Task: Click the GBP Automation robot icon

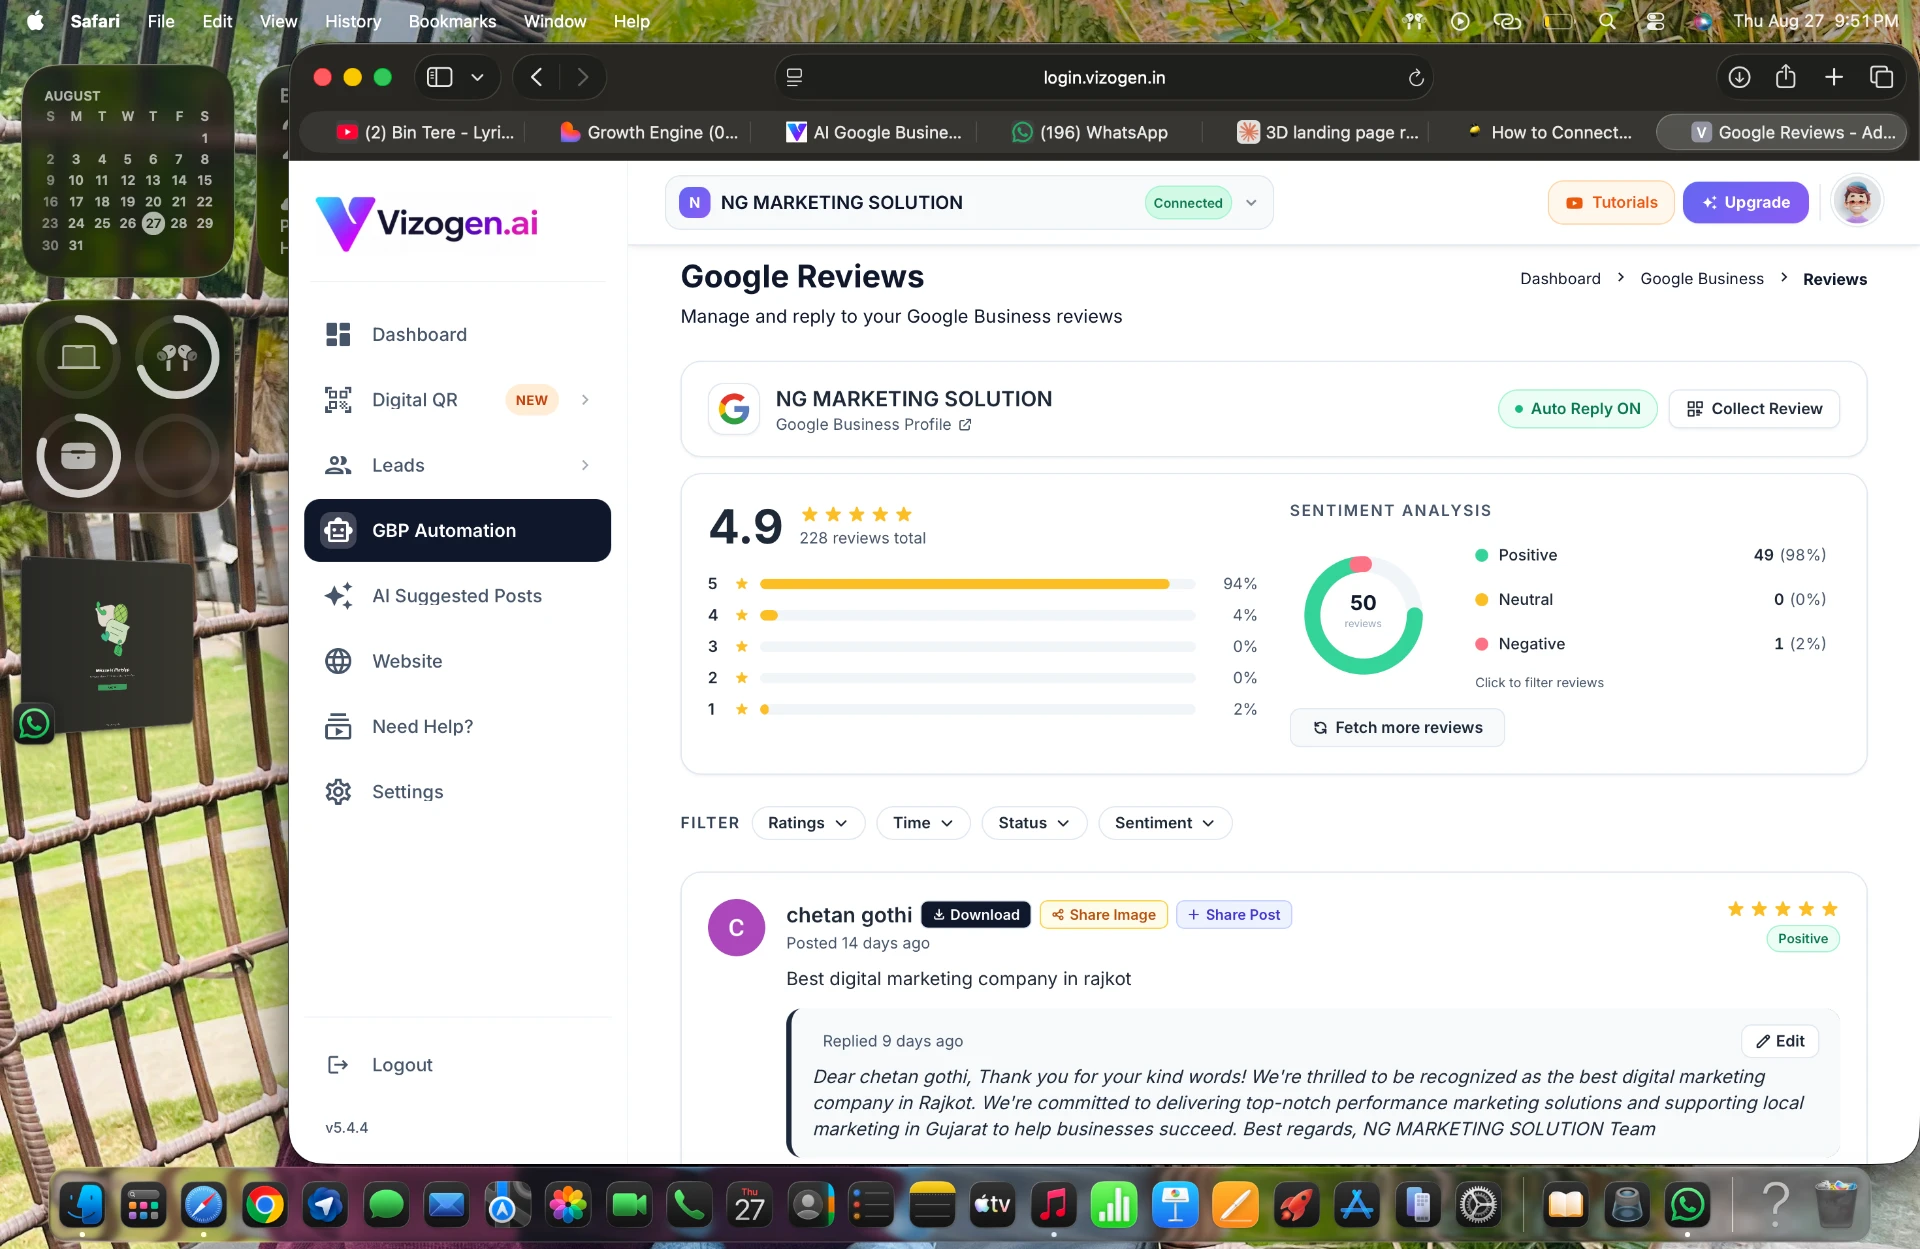Action: [x=338, y=531]
